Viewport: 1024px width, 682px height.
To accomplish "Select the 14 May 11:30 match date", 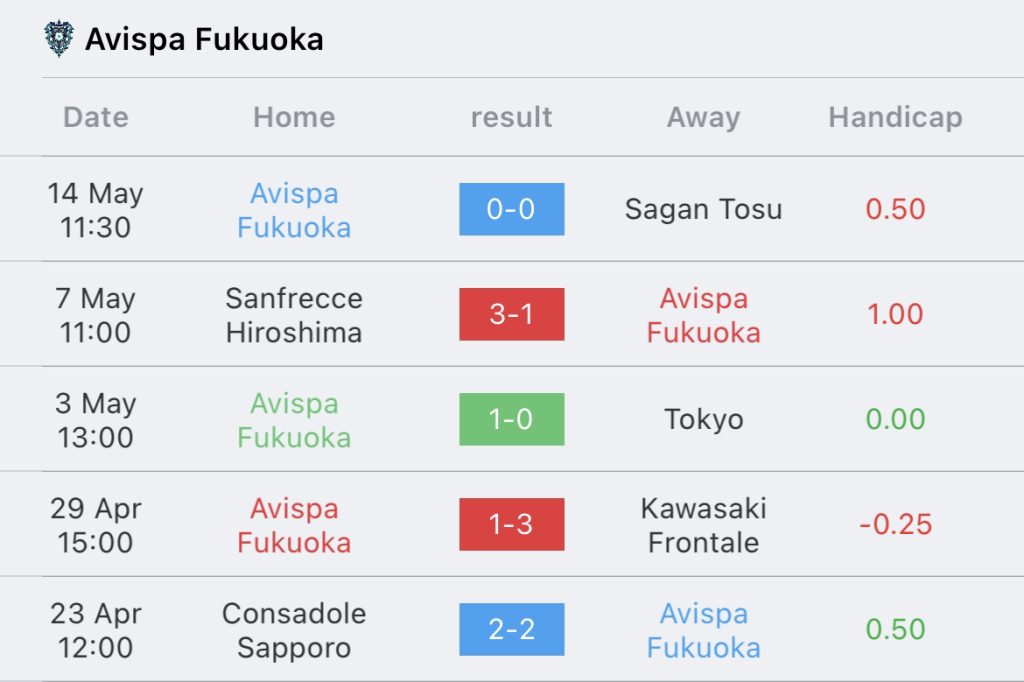I will (x=95, y=210).
